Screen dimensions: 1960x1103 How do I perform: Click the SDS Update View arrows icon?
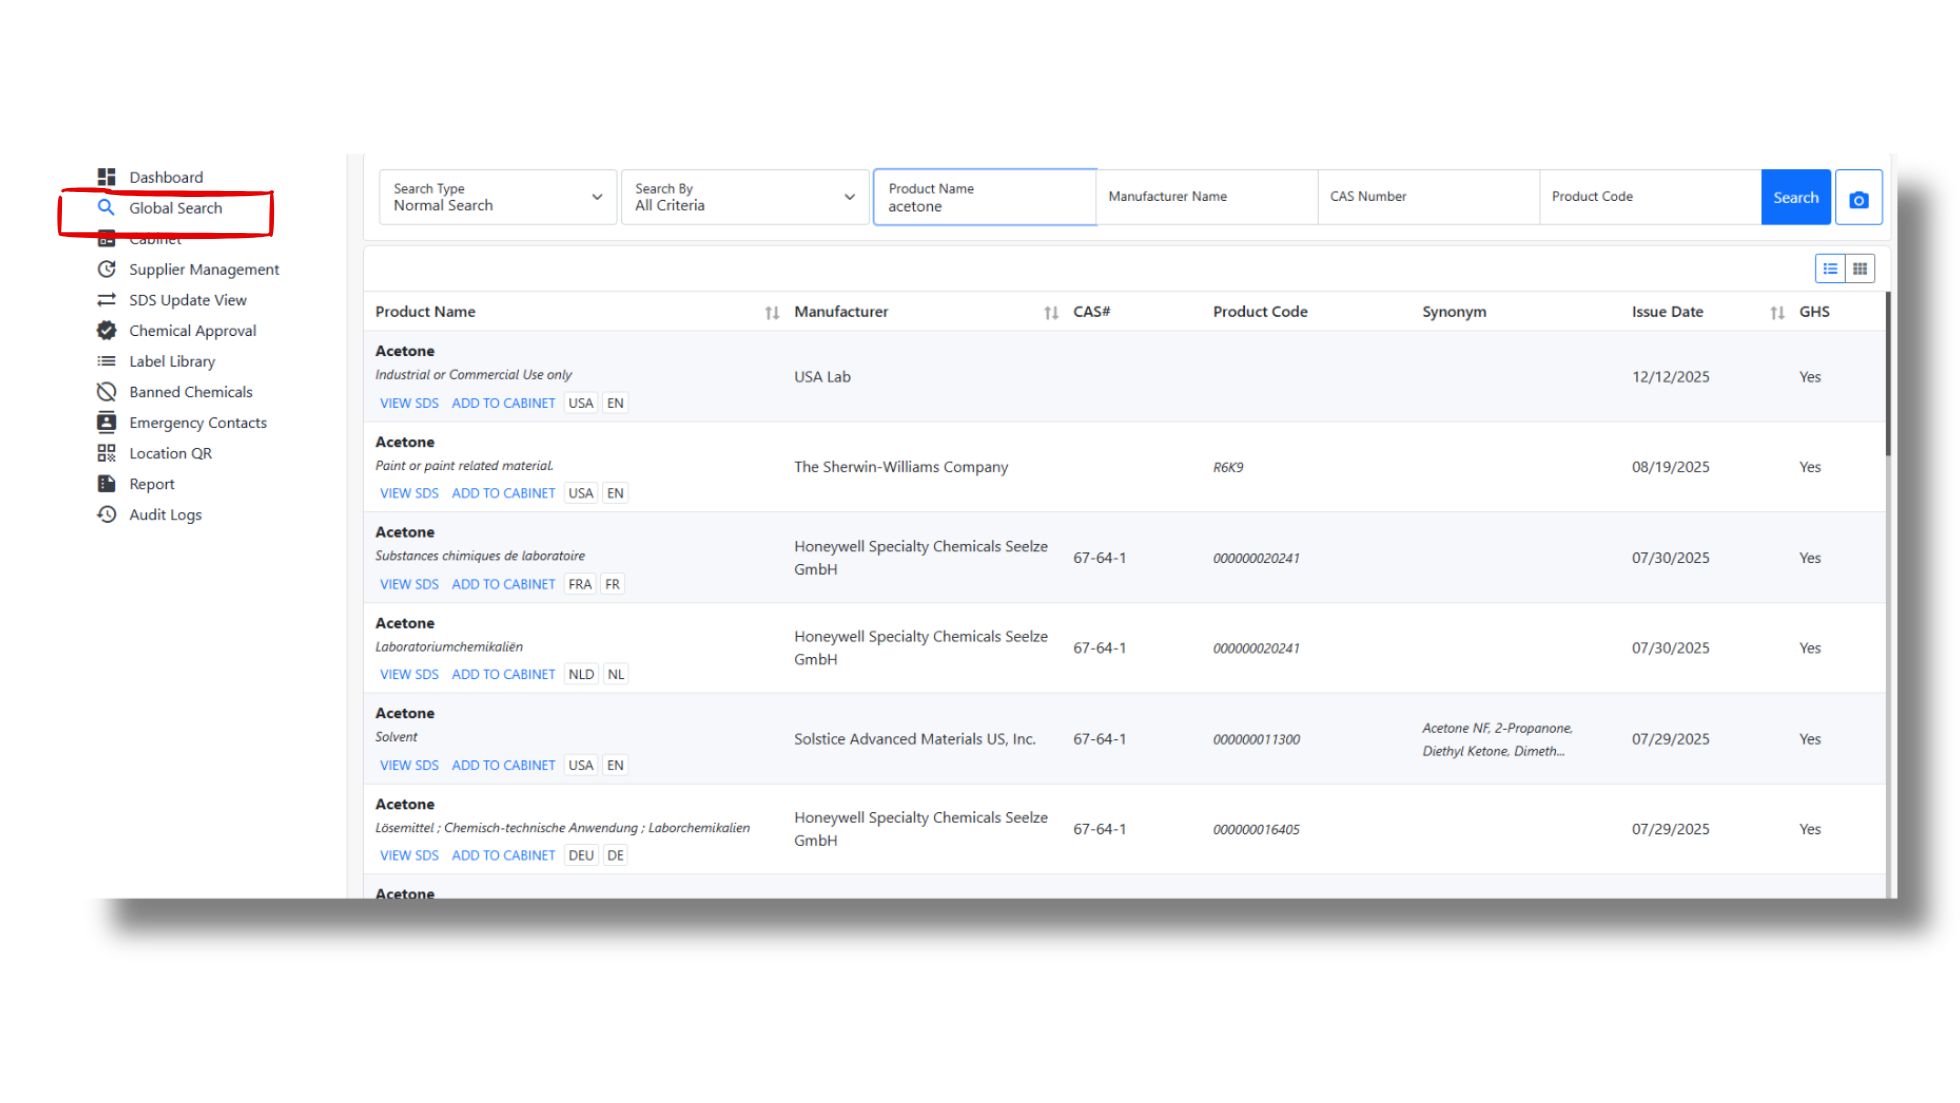[106, 300]
